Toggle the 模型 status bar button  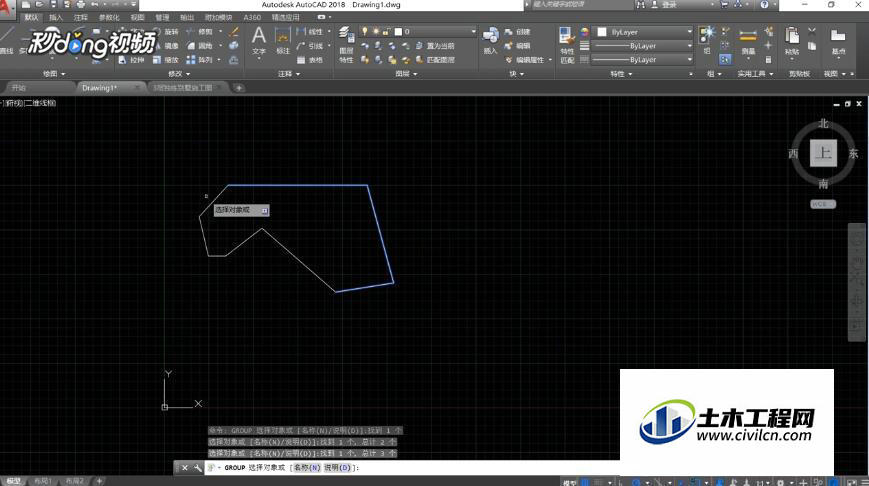pos(569,483)
